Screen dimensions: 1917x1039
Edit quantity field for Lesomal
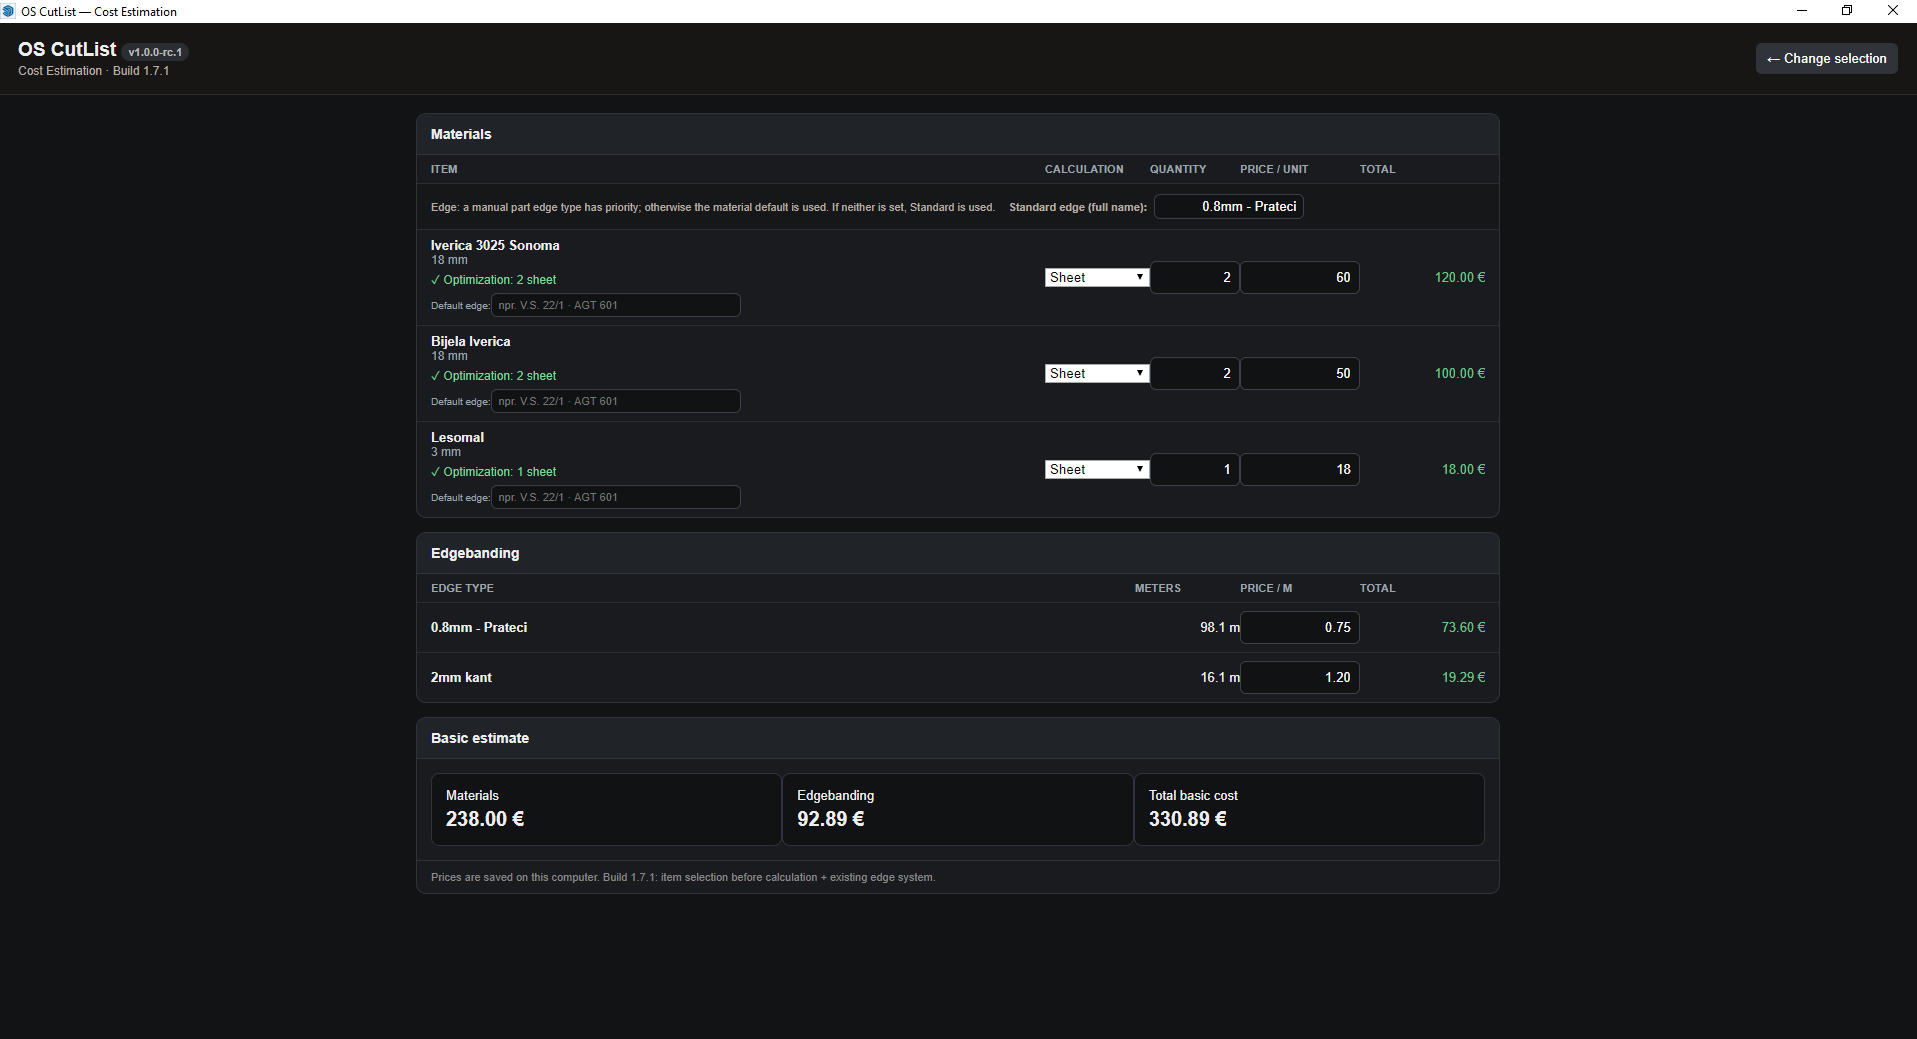click(1195, 469)
